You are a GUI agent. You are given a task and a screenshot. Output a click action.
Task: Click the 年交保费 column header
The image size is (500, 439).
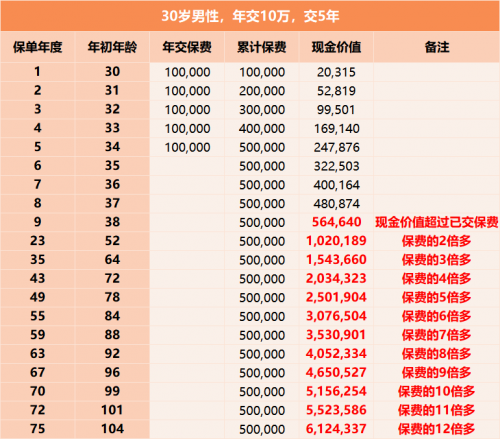click(x=187, y=47)
